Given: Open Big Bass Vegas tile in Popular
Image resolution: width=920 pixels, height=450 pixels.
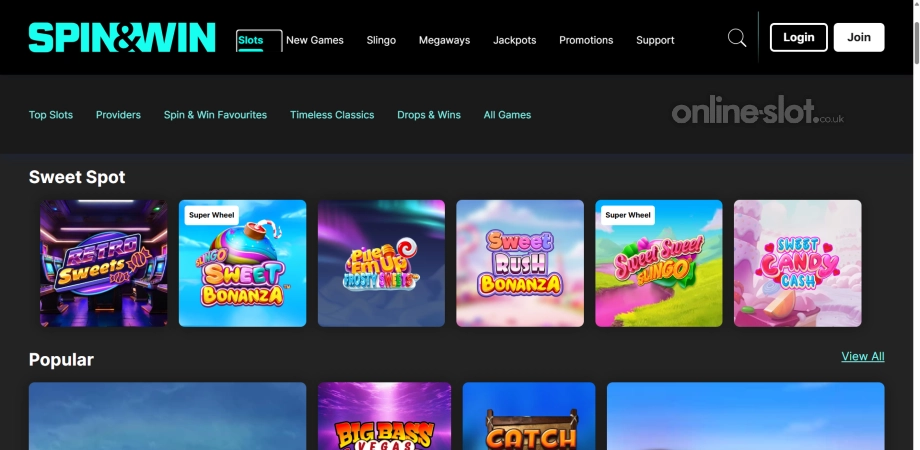Looking at the screenshot, I should click(x=384, y=416).
